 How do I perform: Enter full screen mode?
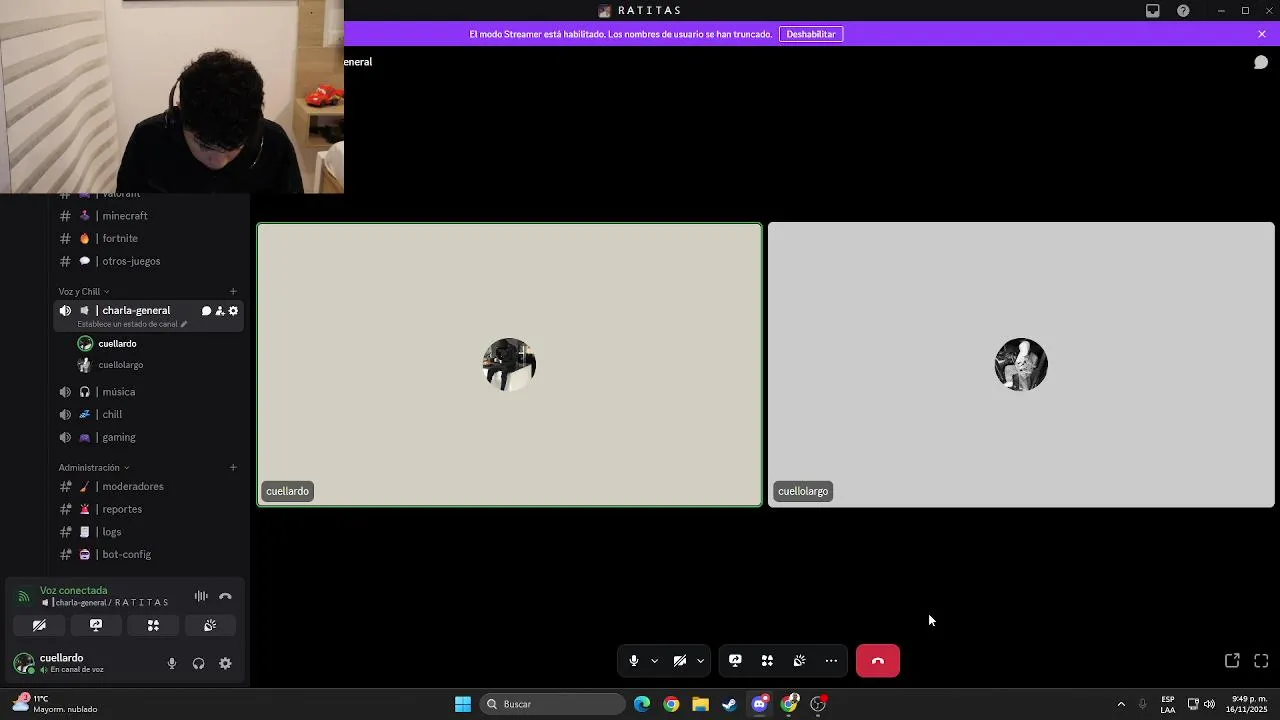[1261, 661]
